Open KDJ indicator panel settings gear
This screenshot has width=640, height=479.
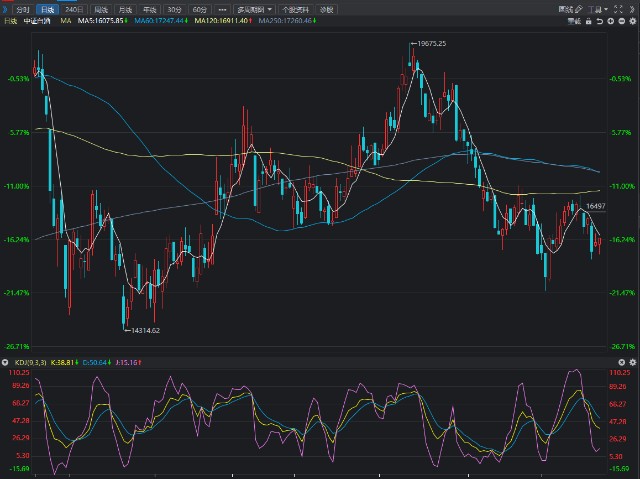[x=633, y=362]
